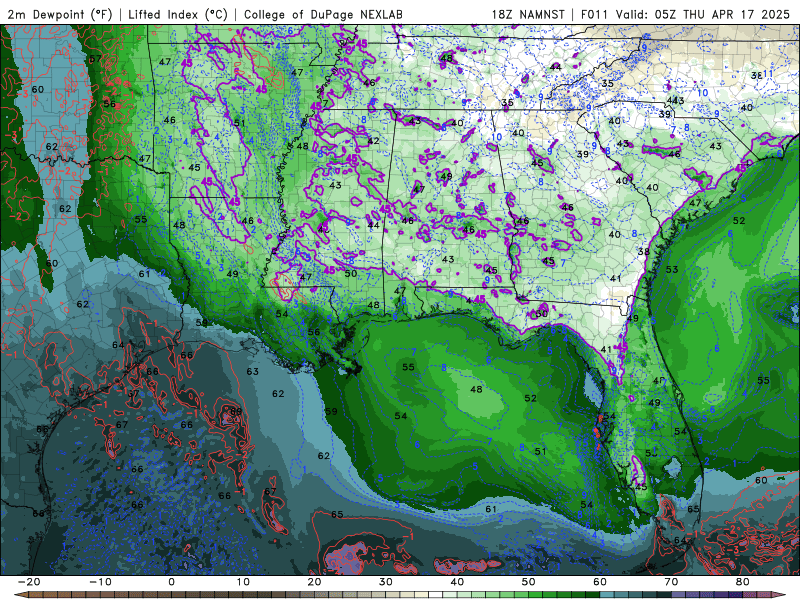This screenshot has height=600, width=800.
Task: Click the '60' colorbar scale label
Action: click(x=600, y=582)
